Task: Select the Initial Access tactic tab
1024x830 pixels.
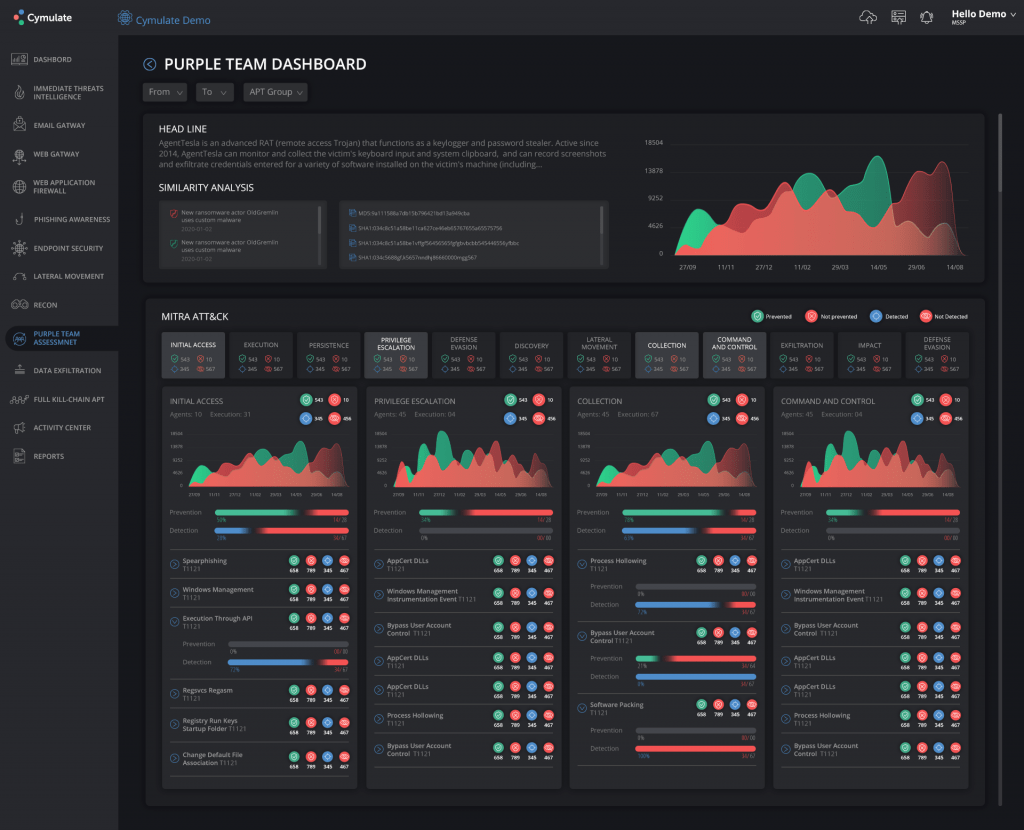Action: [193, 355]
